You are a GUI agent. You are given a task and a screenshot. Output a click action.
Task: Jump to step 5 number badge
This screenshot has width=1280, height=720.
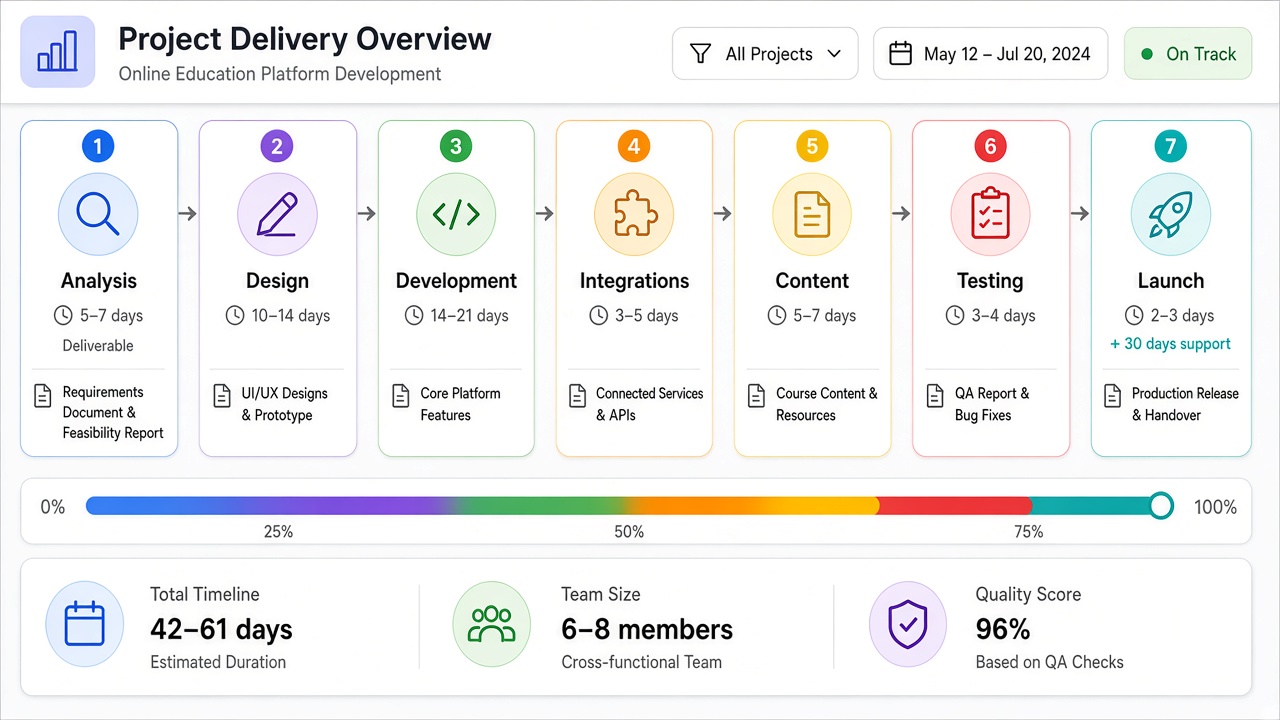(x=812, y=147)
